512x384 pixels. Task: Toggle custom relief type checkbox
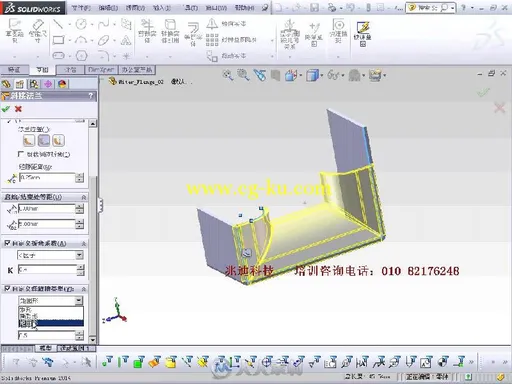tap(7, 288)
